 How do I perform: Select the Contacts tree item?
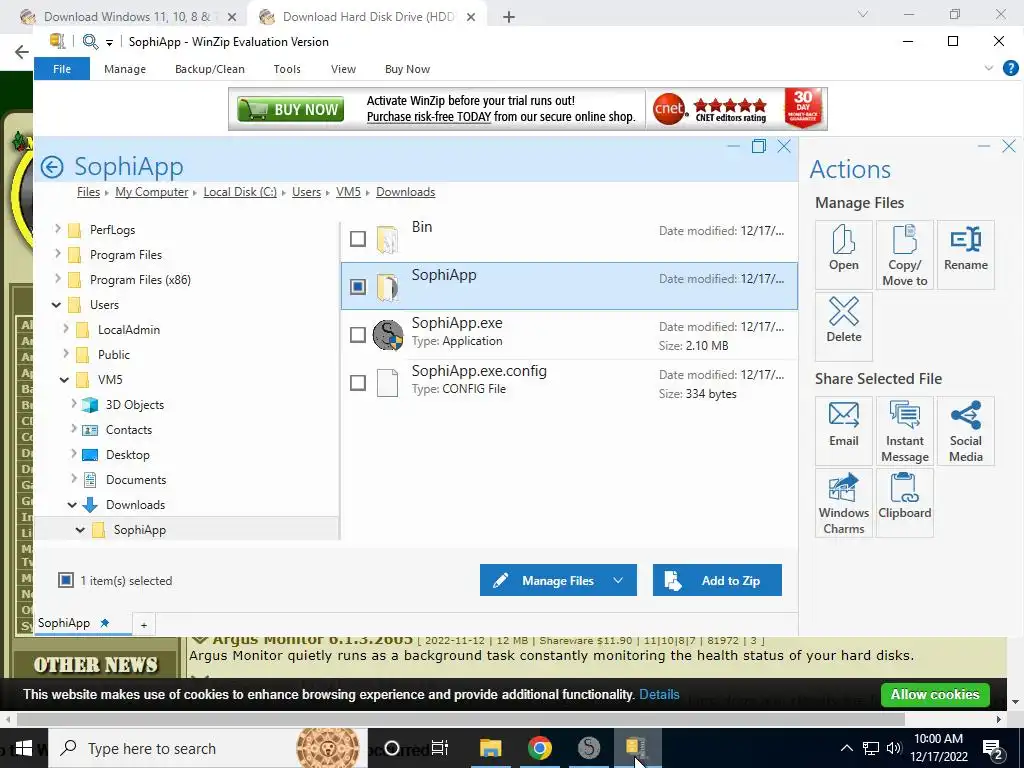(x=129, y=430)
